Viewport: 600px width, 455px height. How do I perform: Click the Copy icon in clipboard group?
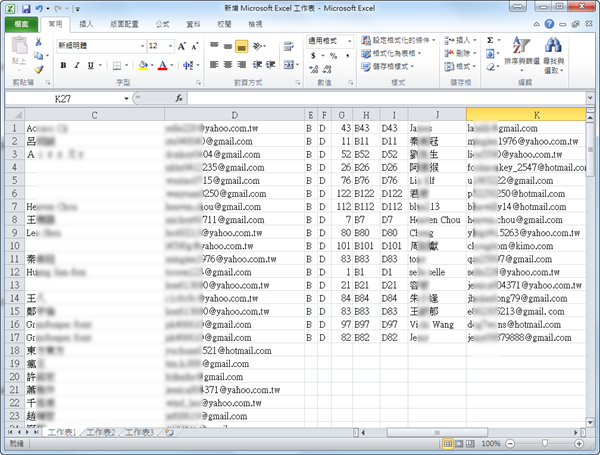click(38, 56)
